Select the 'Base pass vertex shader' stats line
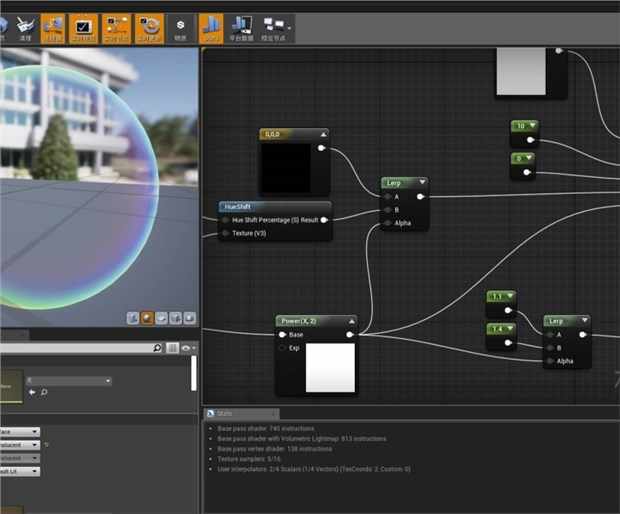620x514 pixels. click(x=274, y=449)
